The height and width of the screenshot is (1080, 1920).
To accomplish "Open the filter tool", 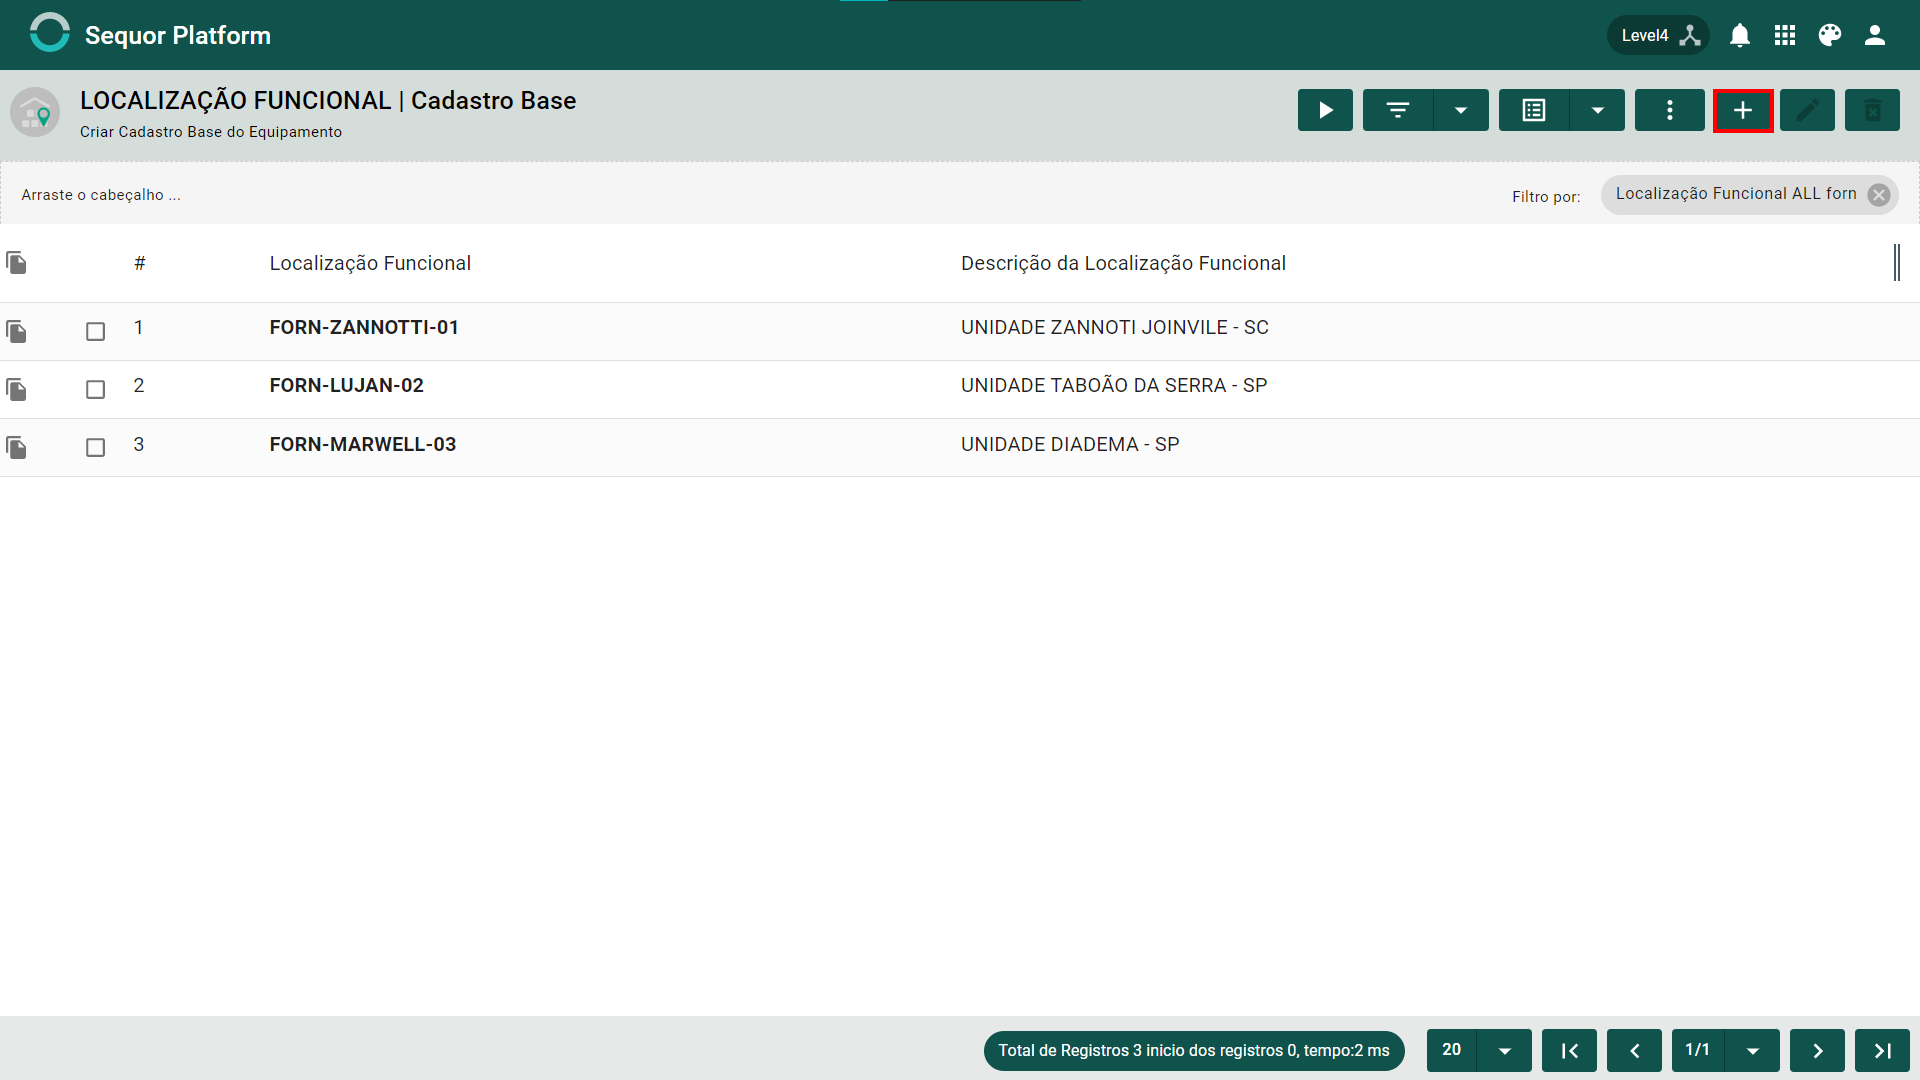I will [x=1398, y=110].
